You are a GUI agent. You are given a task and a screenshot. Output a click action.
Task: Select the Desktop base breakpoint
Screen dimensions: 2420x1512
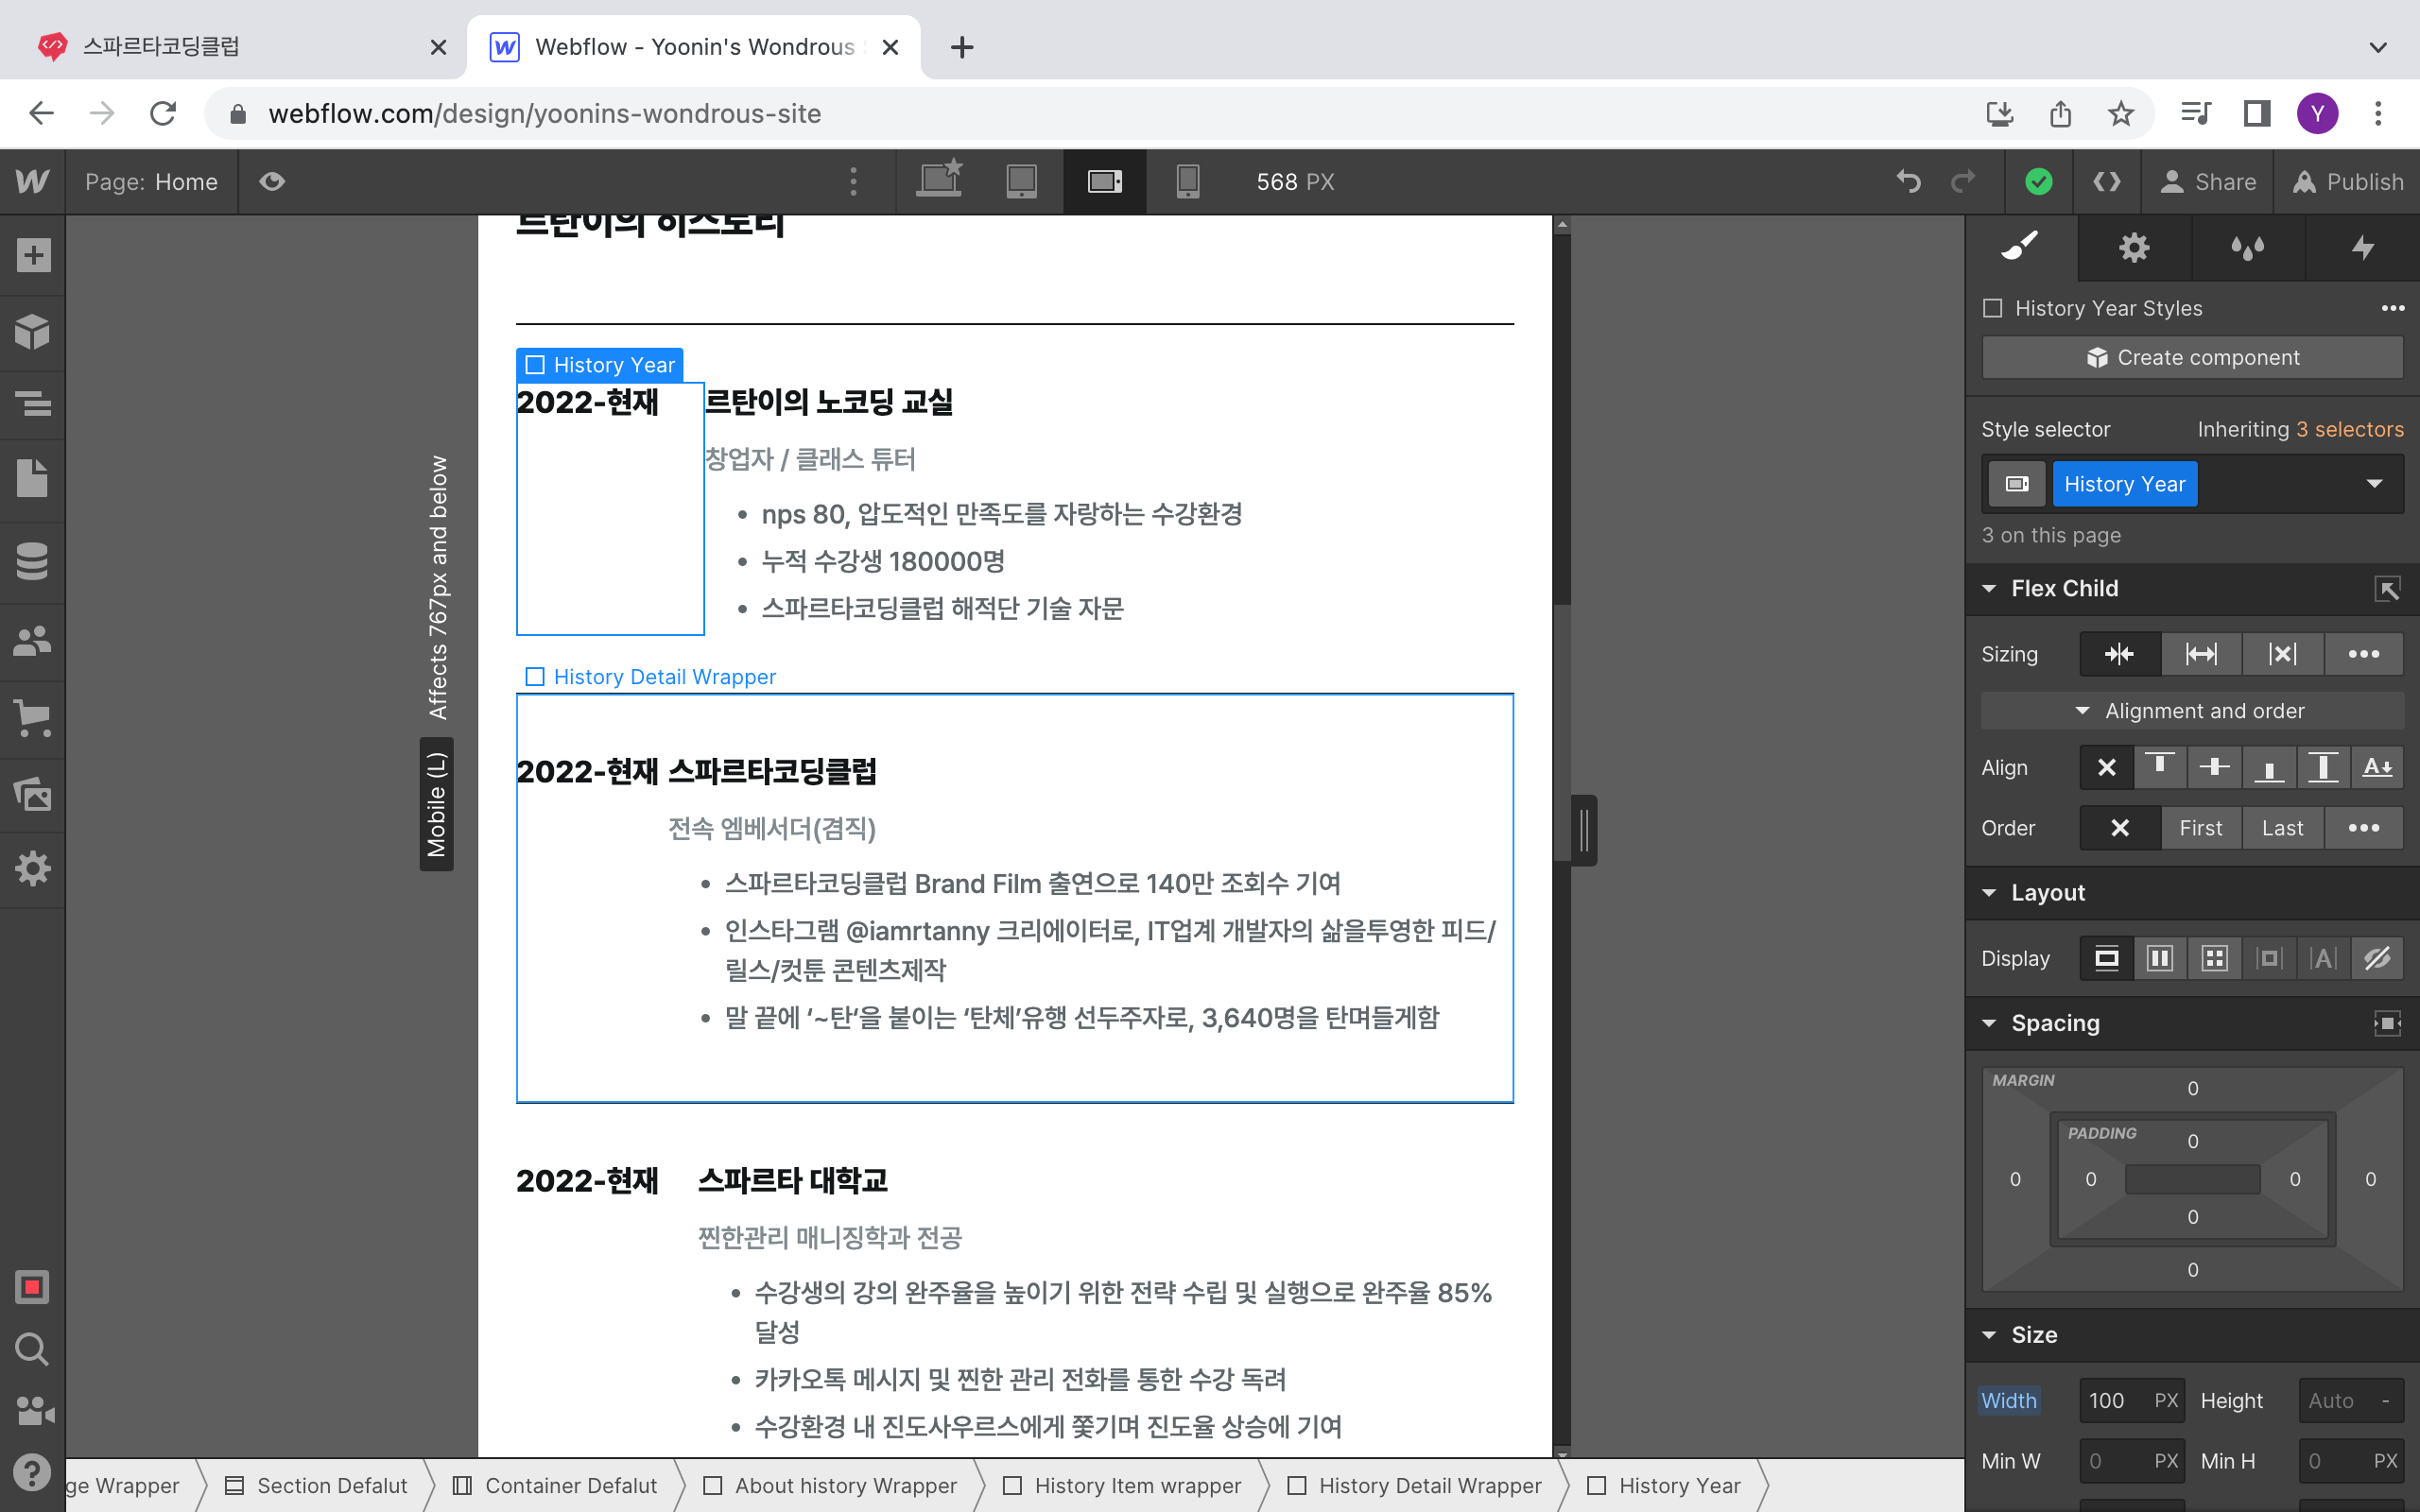[x=939, y=181]
